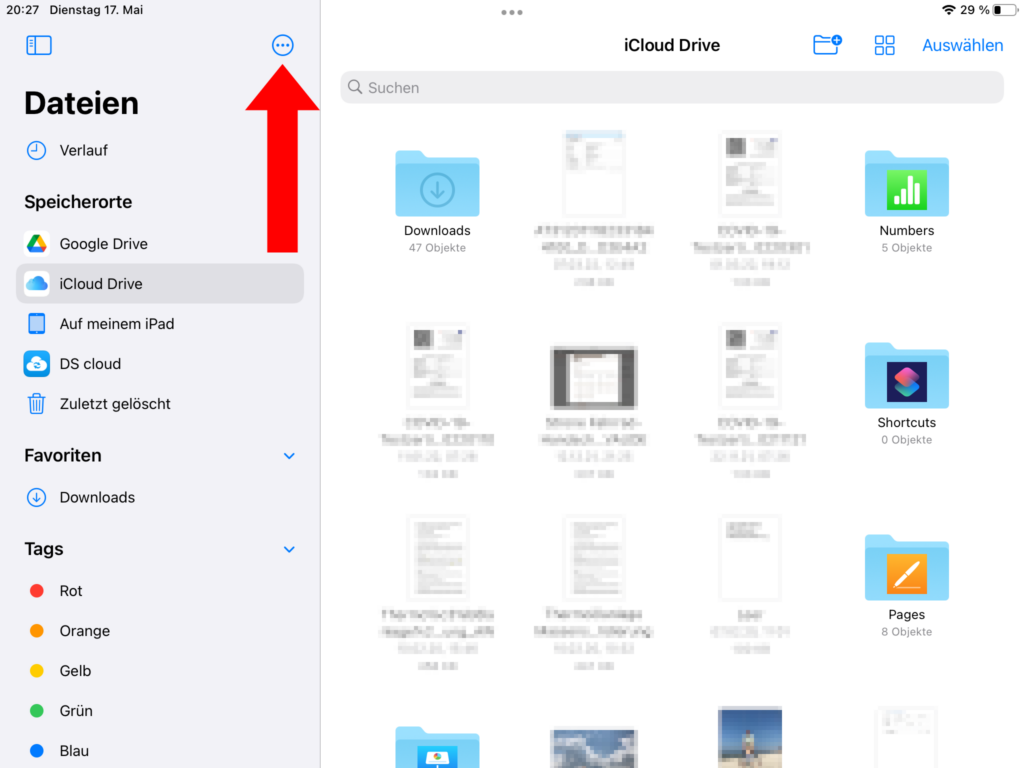Select Google Drive location

tap(160, 244)
